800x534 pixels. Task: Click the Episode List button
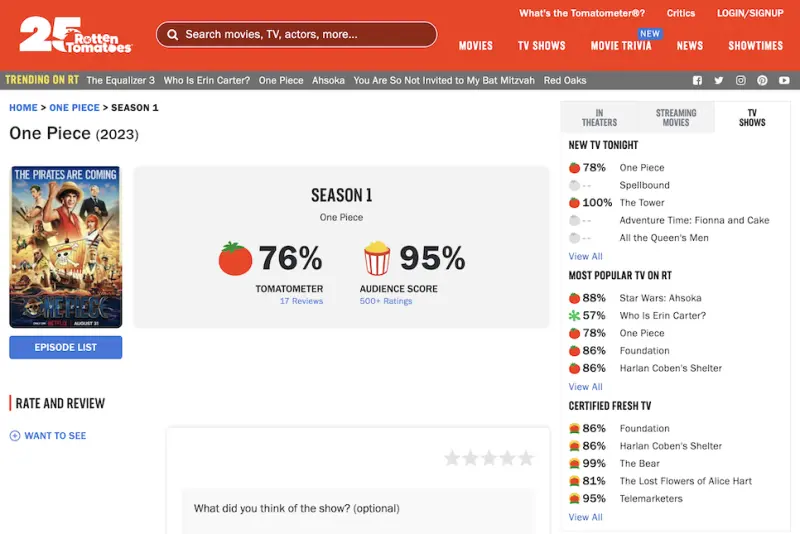coord(66,347)
